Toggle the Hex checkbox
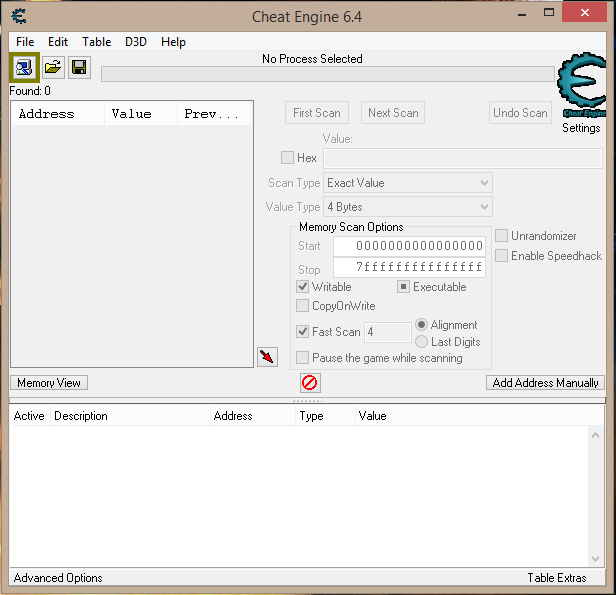Image resolution: width=616 pixels, height=595 pixels. [x=287, y=158]
